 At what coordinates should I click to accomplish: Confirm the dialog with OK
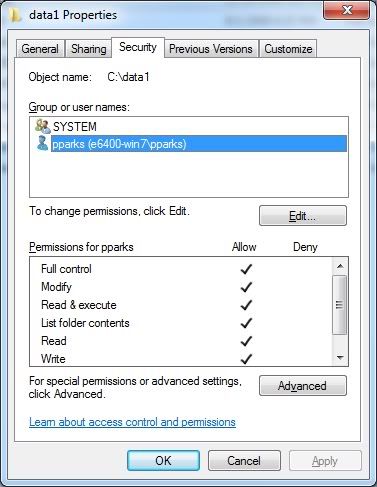tap(163, 461)
